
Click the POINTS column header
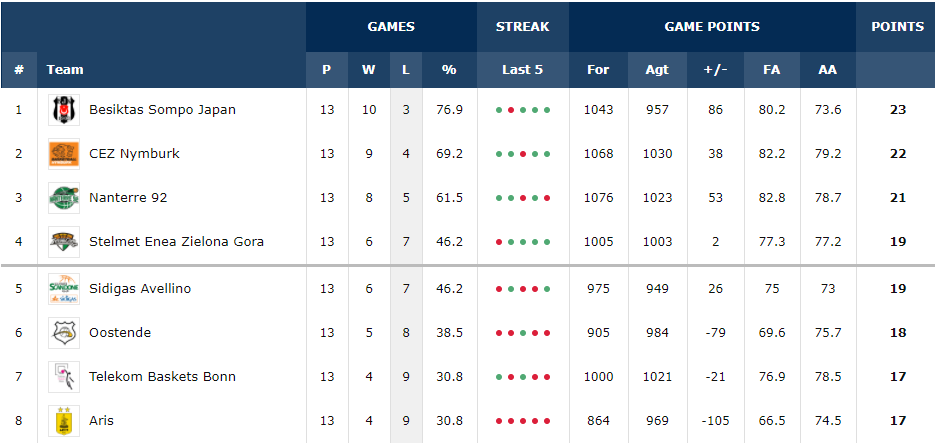[897, 27]
